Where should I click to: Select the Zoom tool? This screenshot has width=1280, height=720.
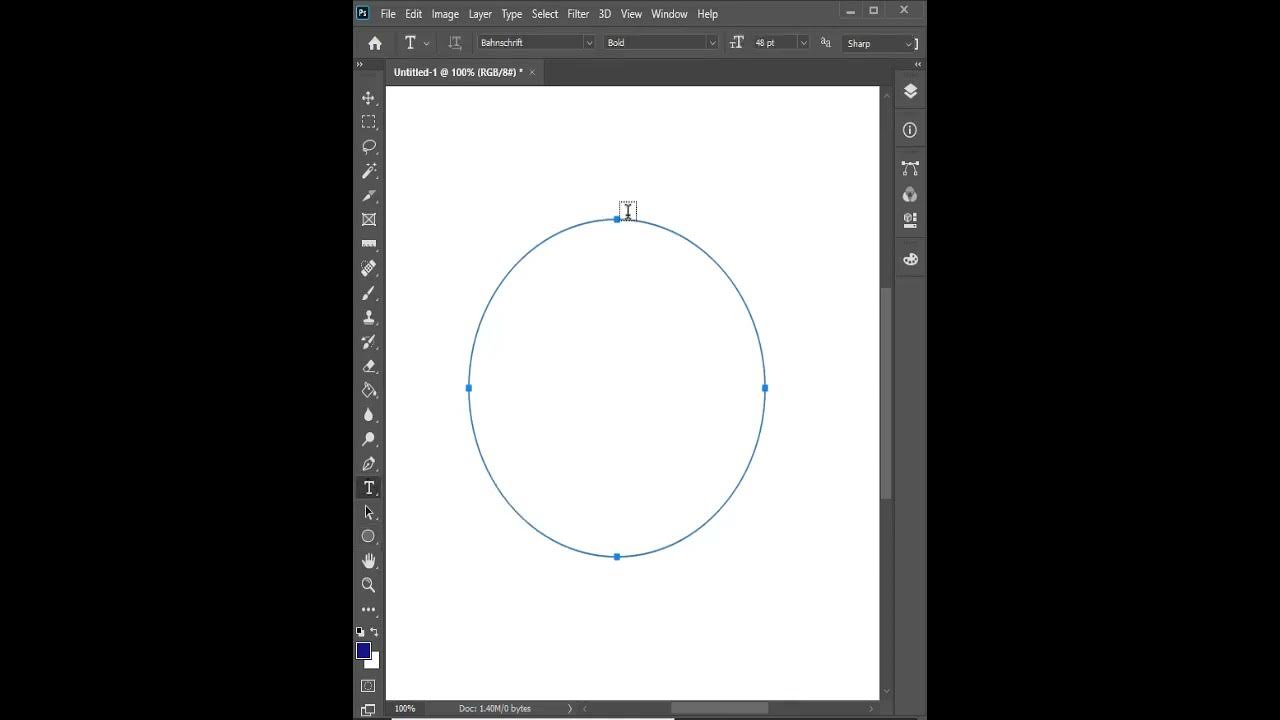[369, 585]
